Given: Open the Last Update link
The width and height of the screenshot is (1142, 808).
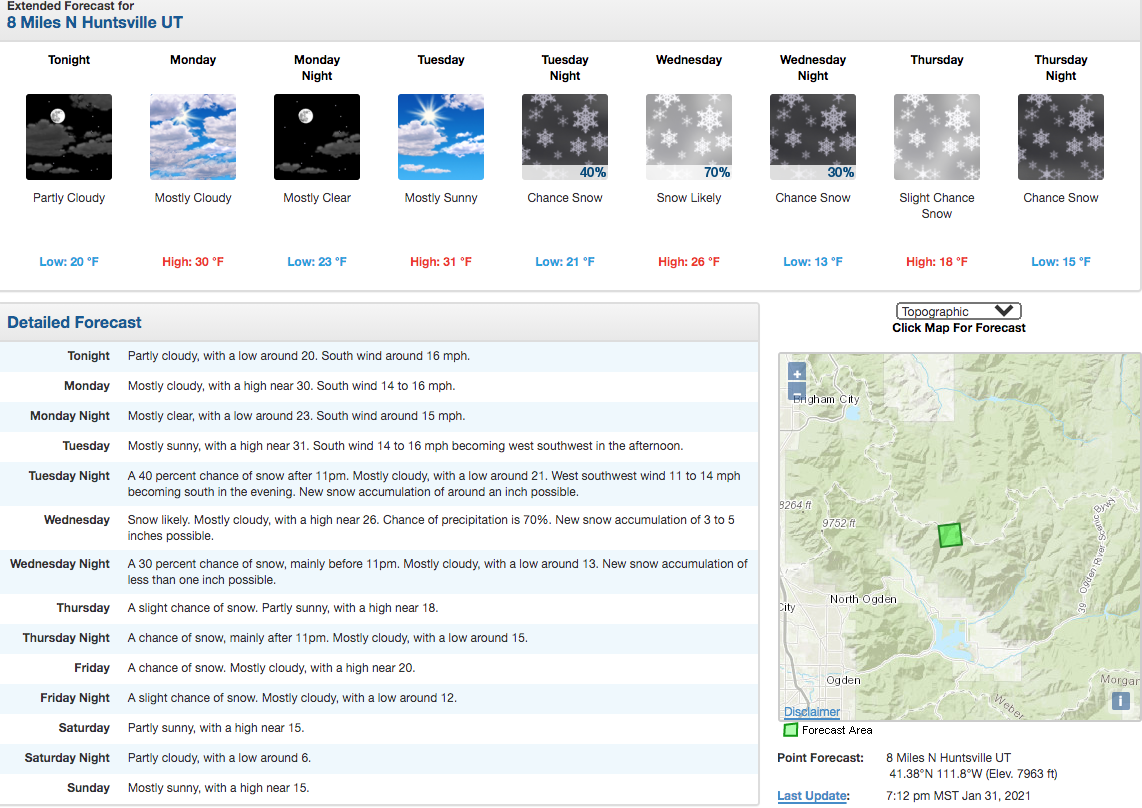Looking at the screenshot, I should 813,796.
